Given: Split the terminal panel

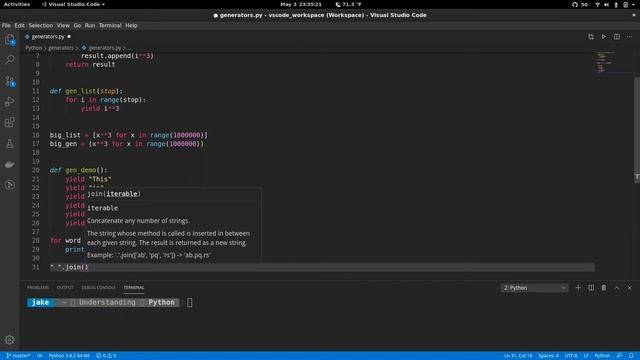Looking at the screenshot, I should 591,288.
